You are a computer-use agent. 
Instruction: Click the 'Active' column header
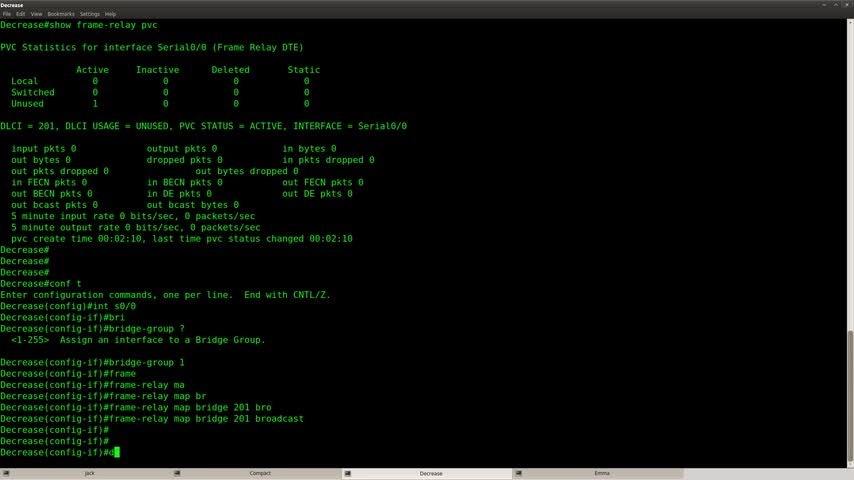[x=92, y=70]
